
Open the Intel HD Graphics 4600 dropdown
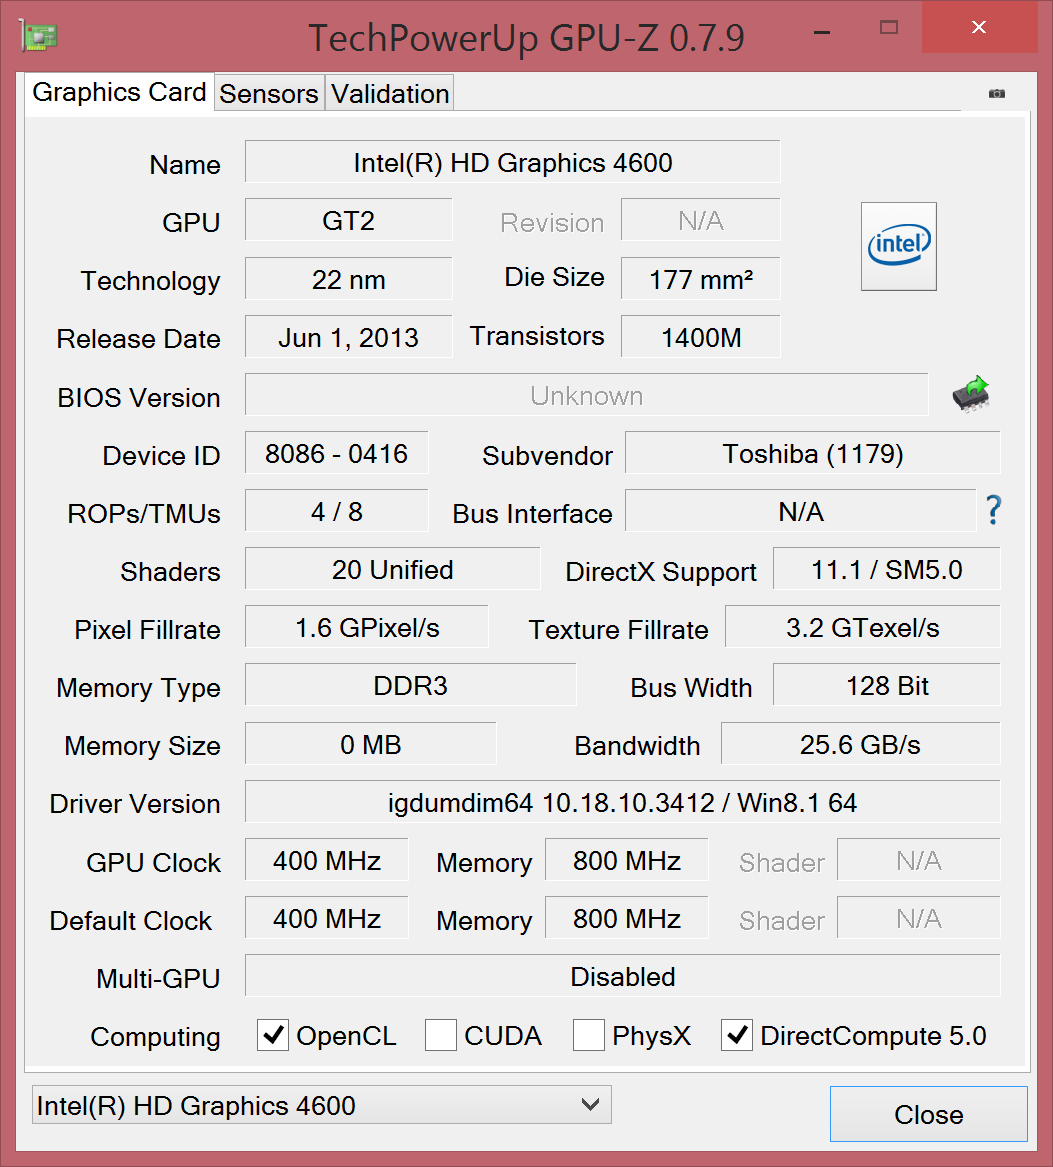321,1105
